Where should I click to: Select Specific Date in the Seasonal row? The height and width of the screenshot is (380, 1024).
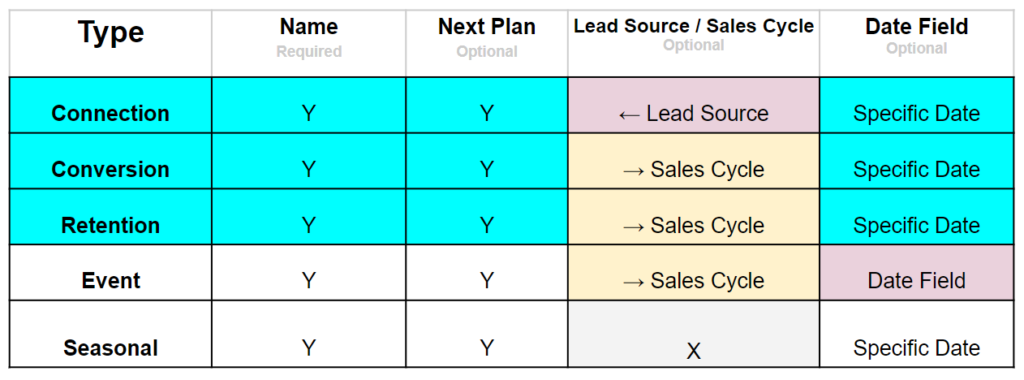click(916, 348)
